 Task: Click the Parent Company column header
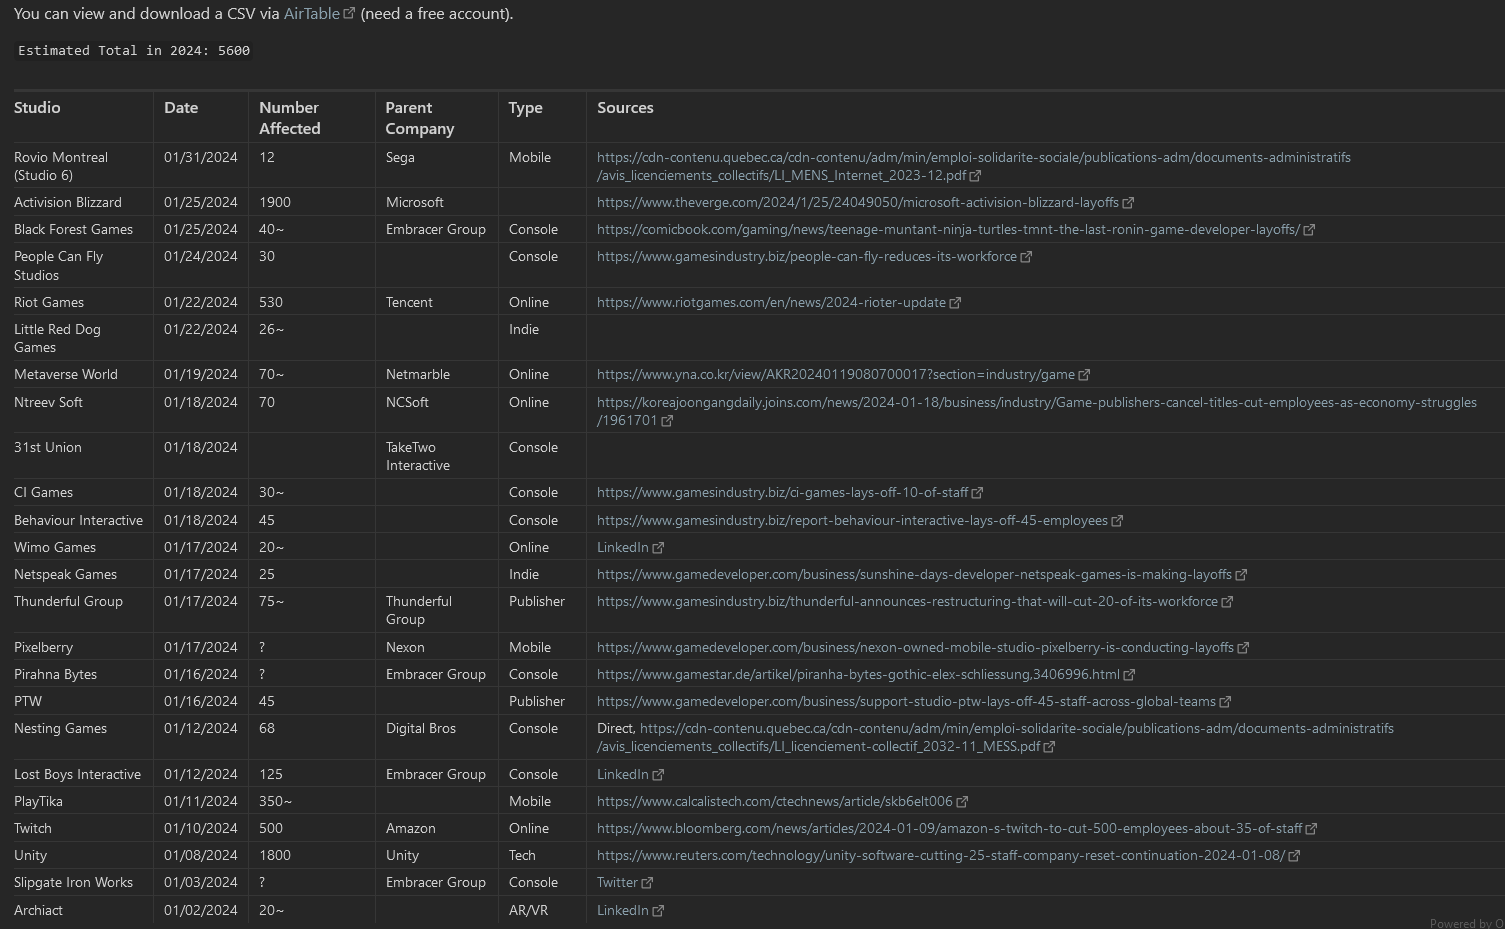(x=420, y=118)
